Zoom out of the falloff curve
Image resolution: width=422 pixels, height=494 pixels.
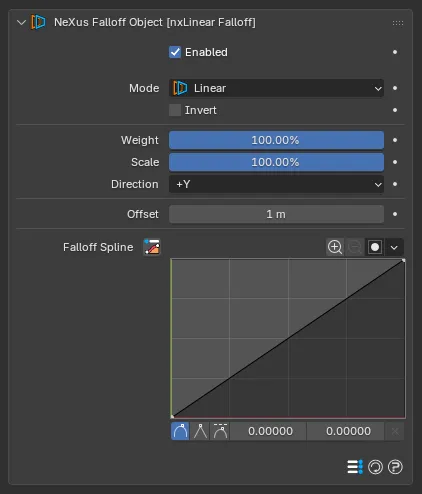coord(355,247)
